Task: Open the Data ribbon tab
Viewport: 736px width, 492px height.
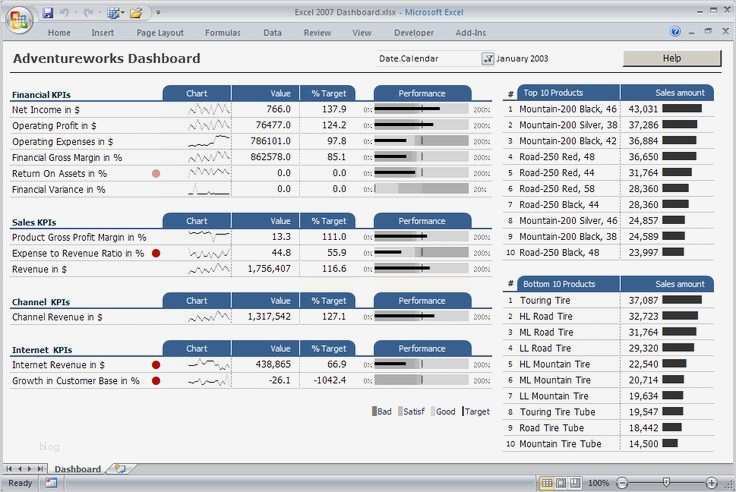Action: point(272,32)
